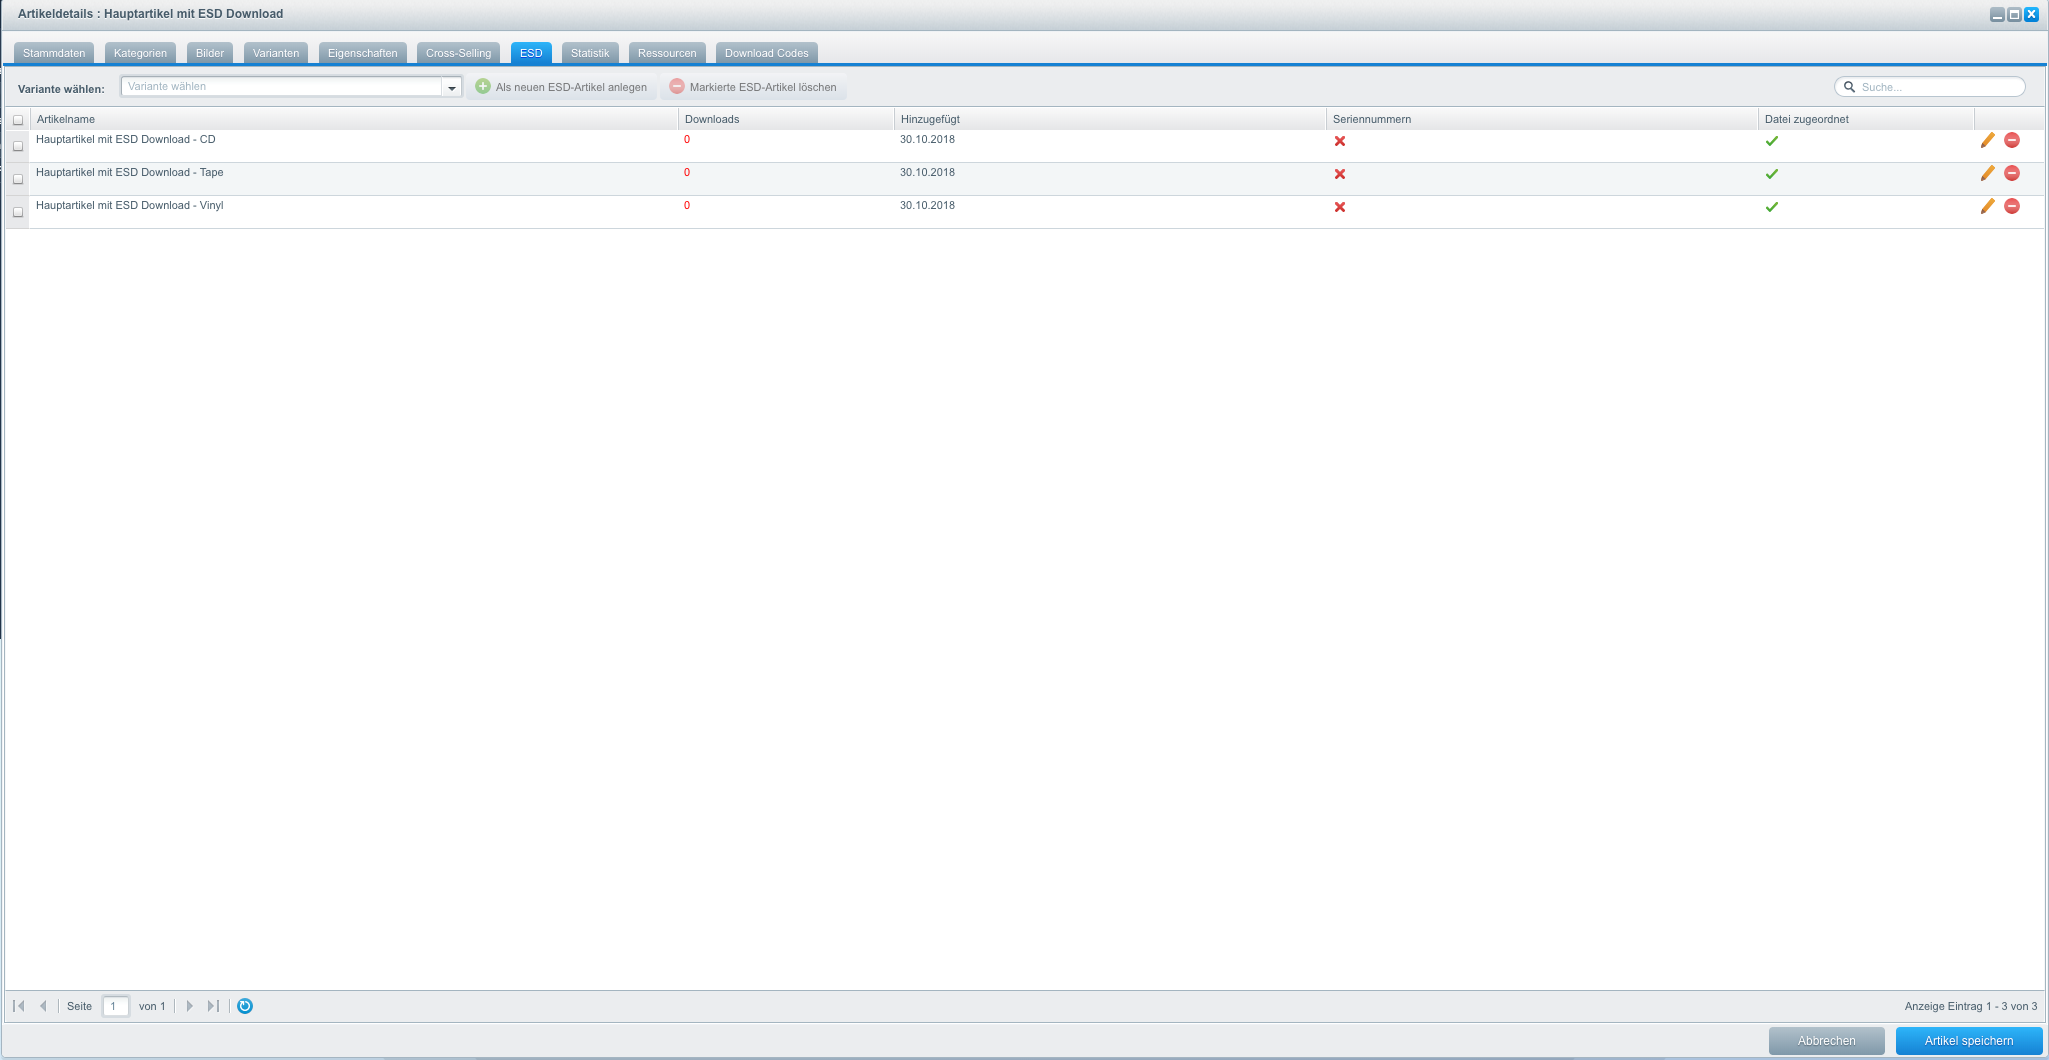2049x1060 pixels.
Task: Edit the ESD Download - Vinyl entry
Action: pyautogui.click(x=1987, y=206)
